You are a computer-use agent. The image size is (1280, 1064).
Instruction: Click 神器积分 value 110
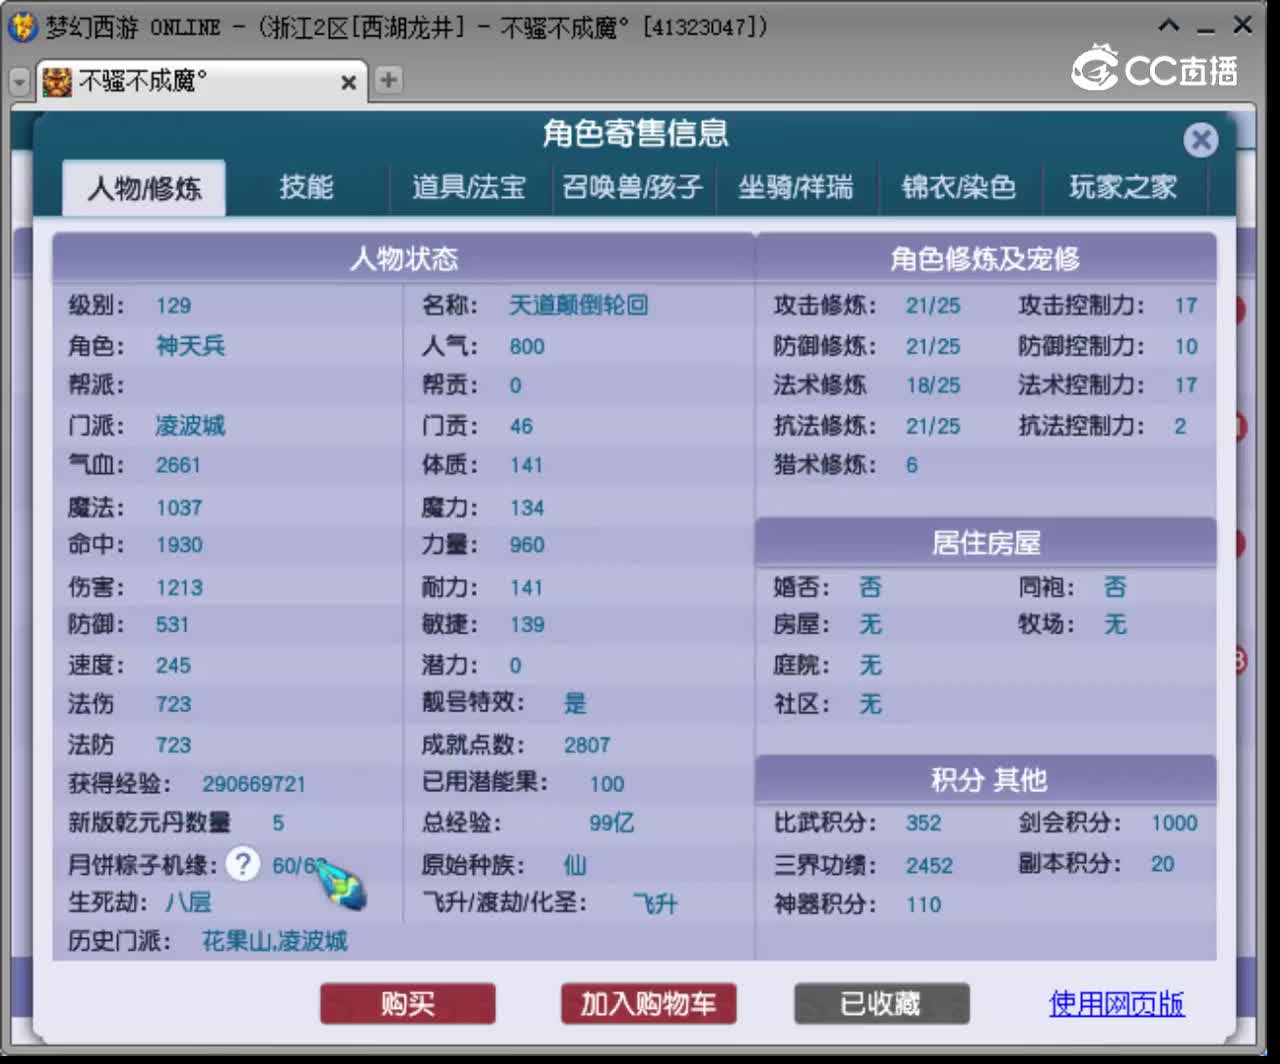coord(923,905)
